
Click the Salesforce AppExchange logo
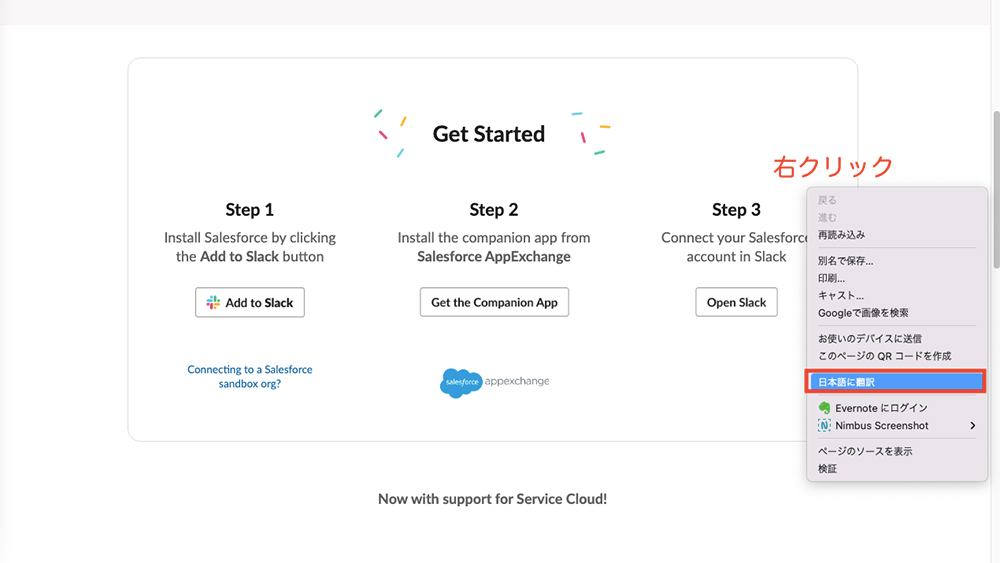494,383
